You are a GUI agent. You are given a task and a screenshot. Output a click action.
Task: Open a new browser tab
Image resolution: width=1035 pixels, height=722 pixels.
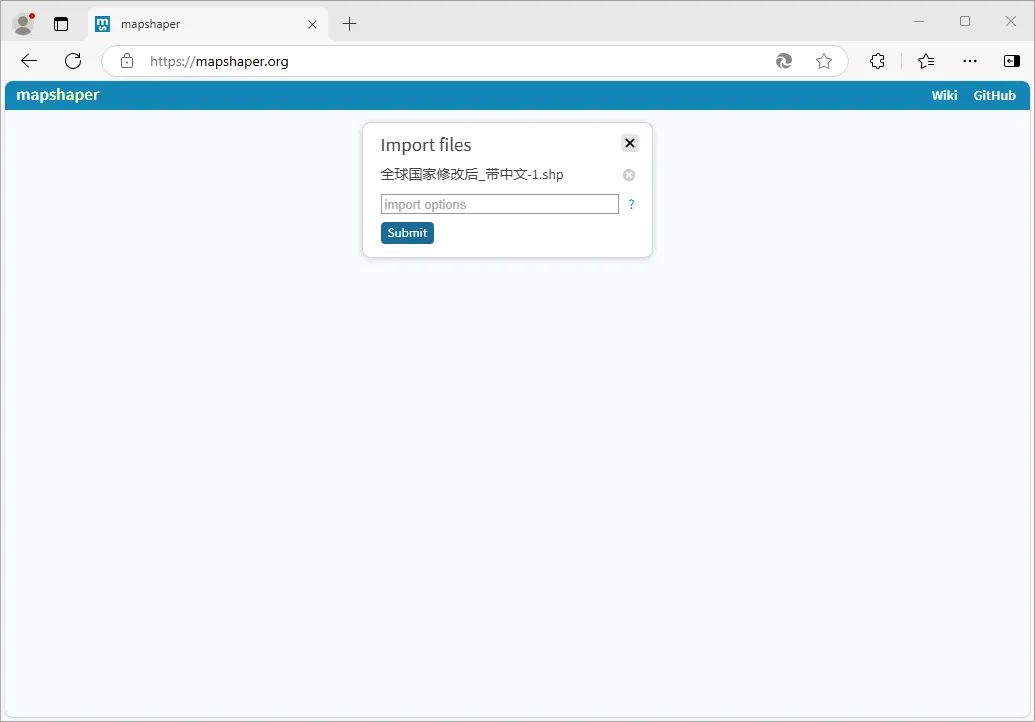pyautogui.click(x=349, y=24)
